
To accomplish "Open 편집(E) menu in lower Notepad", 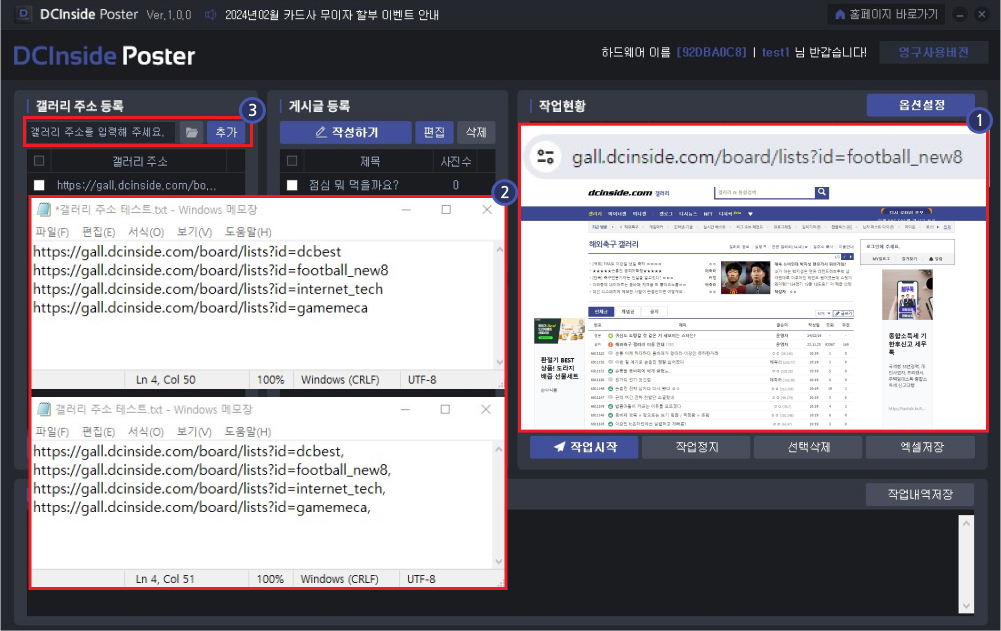I will [x=99, y=432].
